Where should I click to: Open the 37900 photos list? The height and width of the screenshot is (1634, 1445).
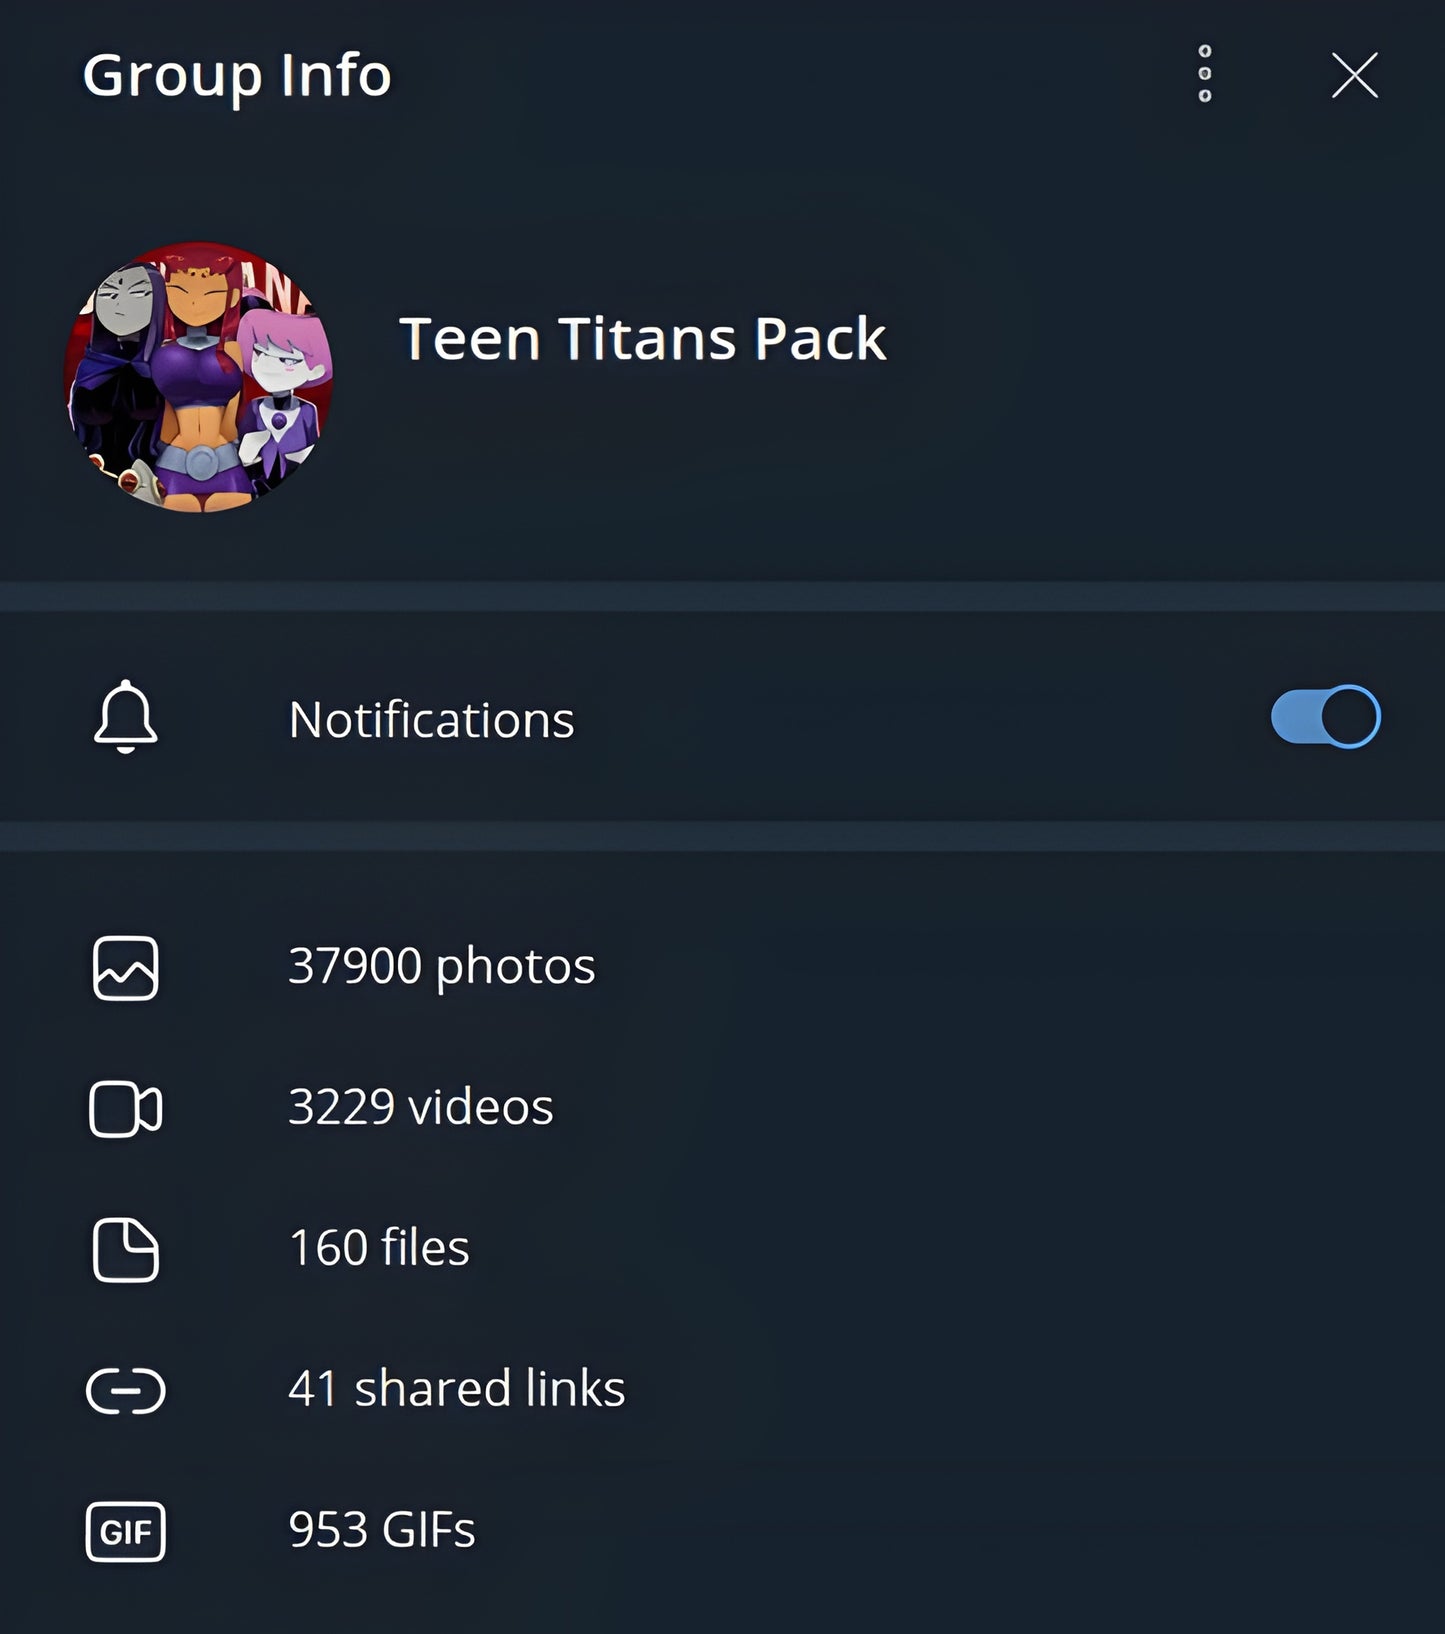[x=441, y=967]
